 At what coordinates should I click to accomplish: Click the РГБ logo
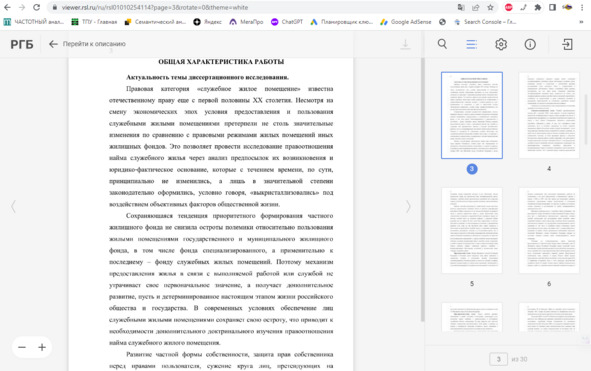22,44
